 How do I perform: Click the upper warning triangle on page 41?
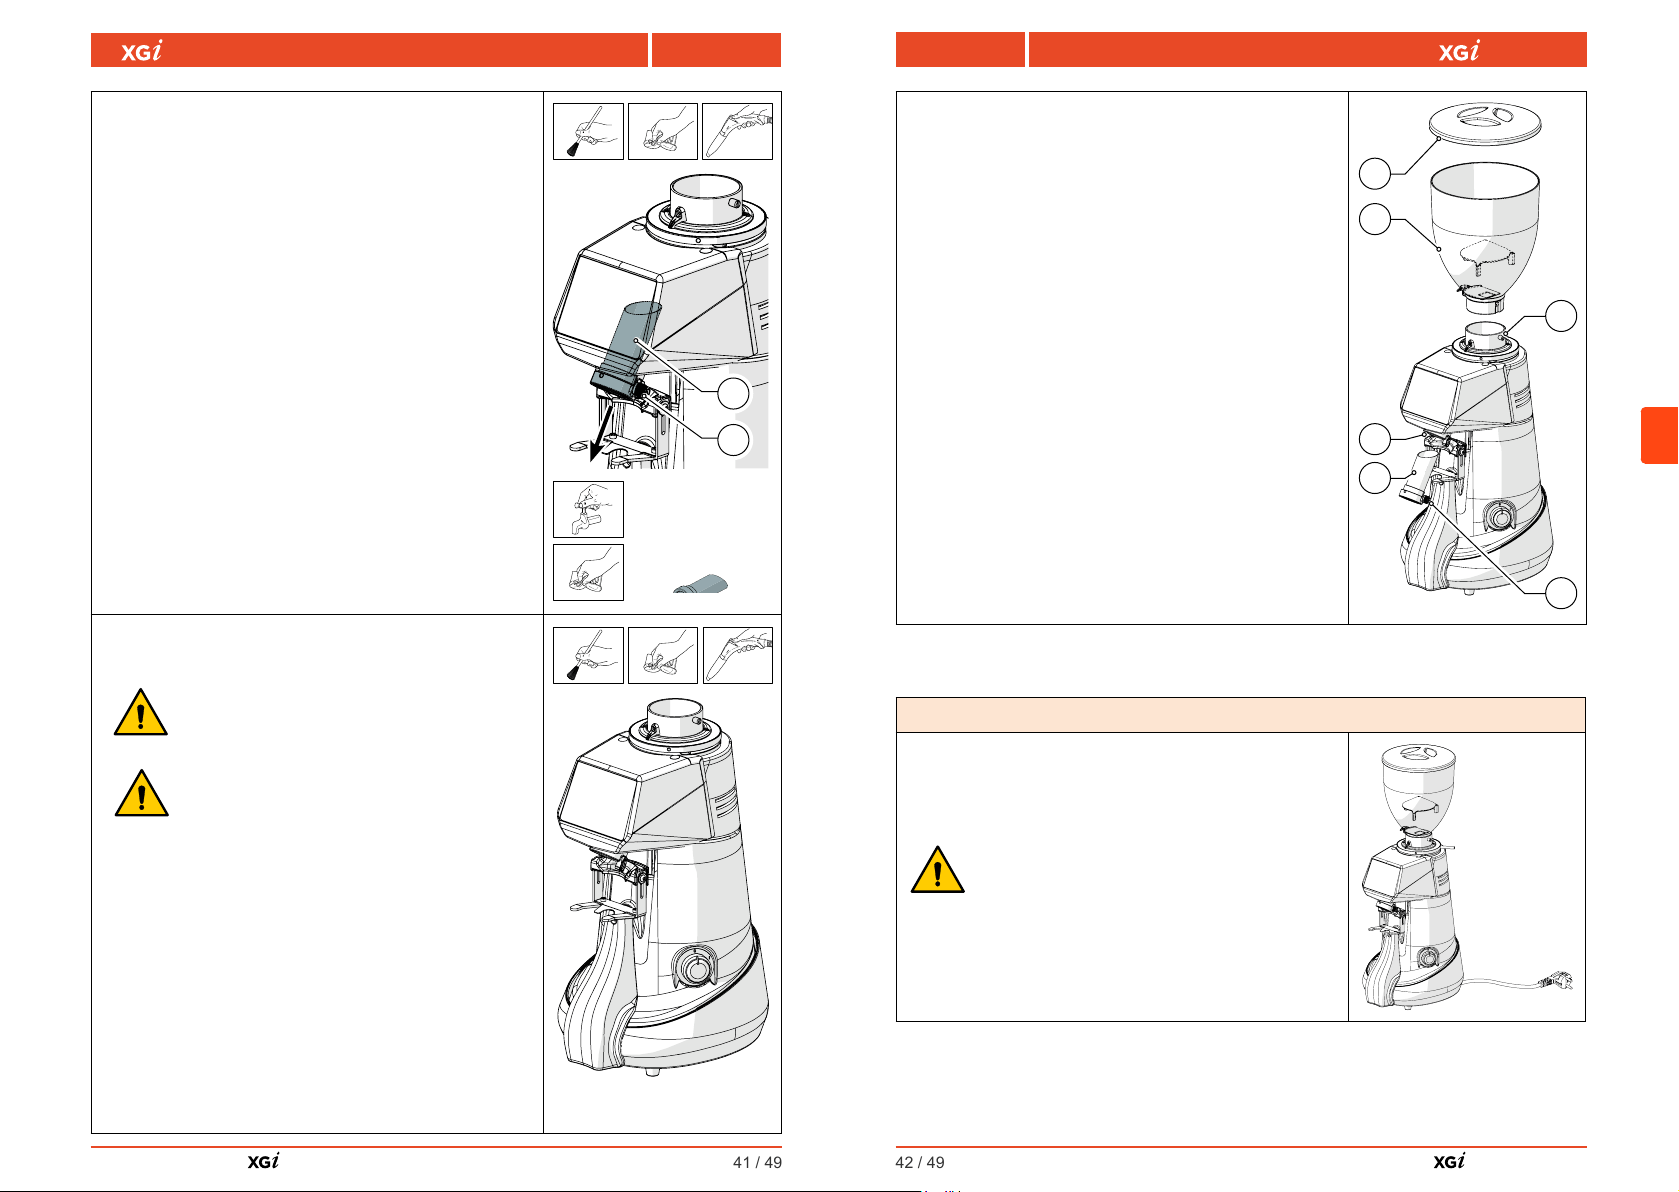pyautogui.click(x=141, y=712)
